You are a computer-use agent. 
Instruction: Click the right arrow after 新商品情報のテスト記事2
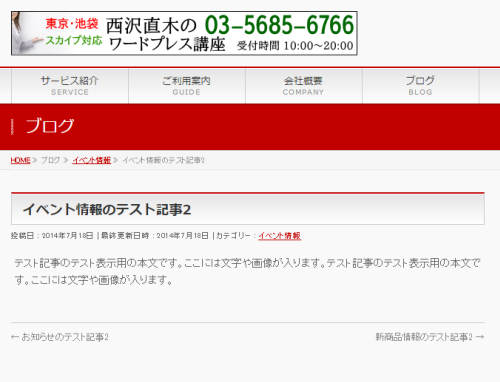pyautogui.click(x=480, y=337)
